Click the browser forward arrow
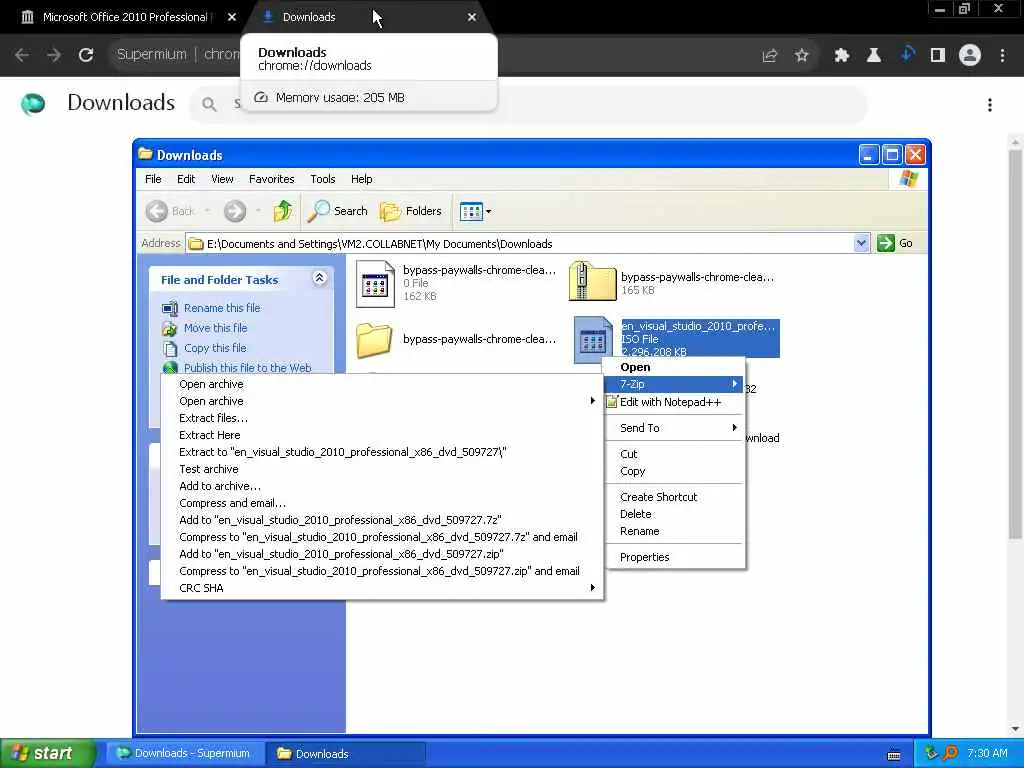This screenshot has height=768, width=1024. tap(54, 55)
